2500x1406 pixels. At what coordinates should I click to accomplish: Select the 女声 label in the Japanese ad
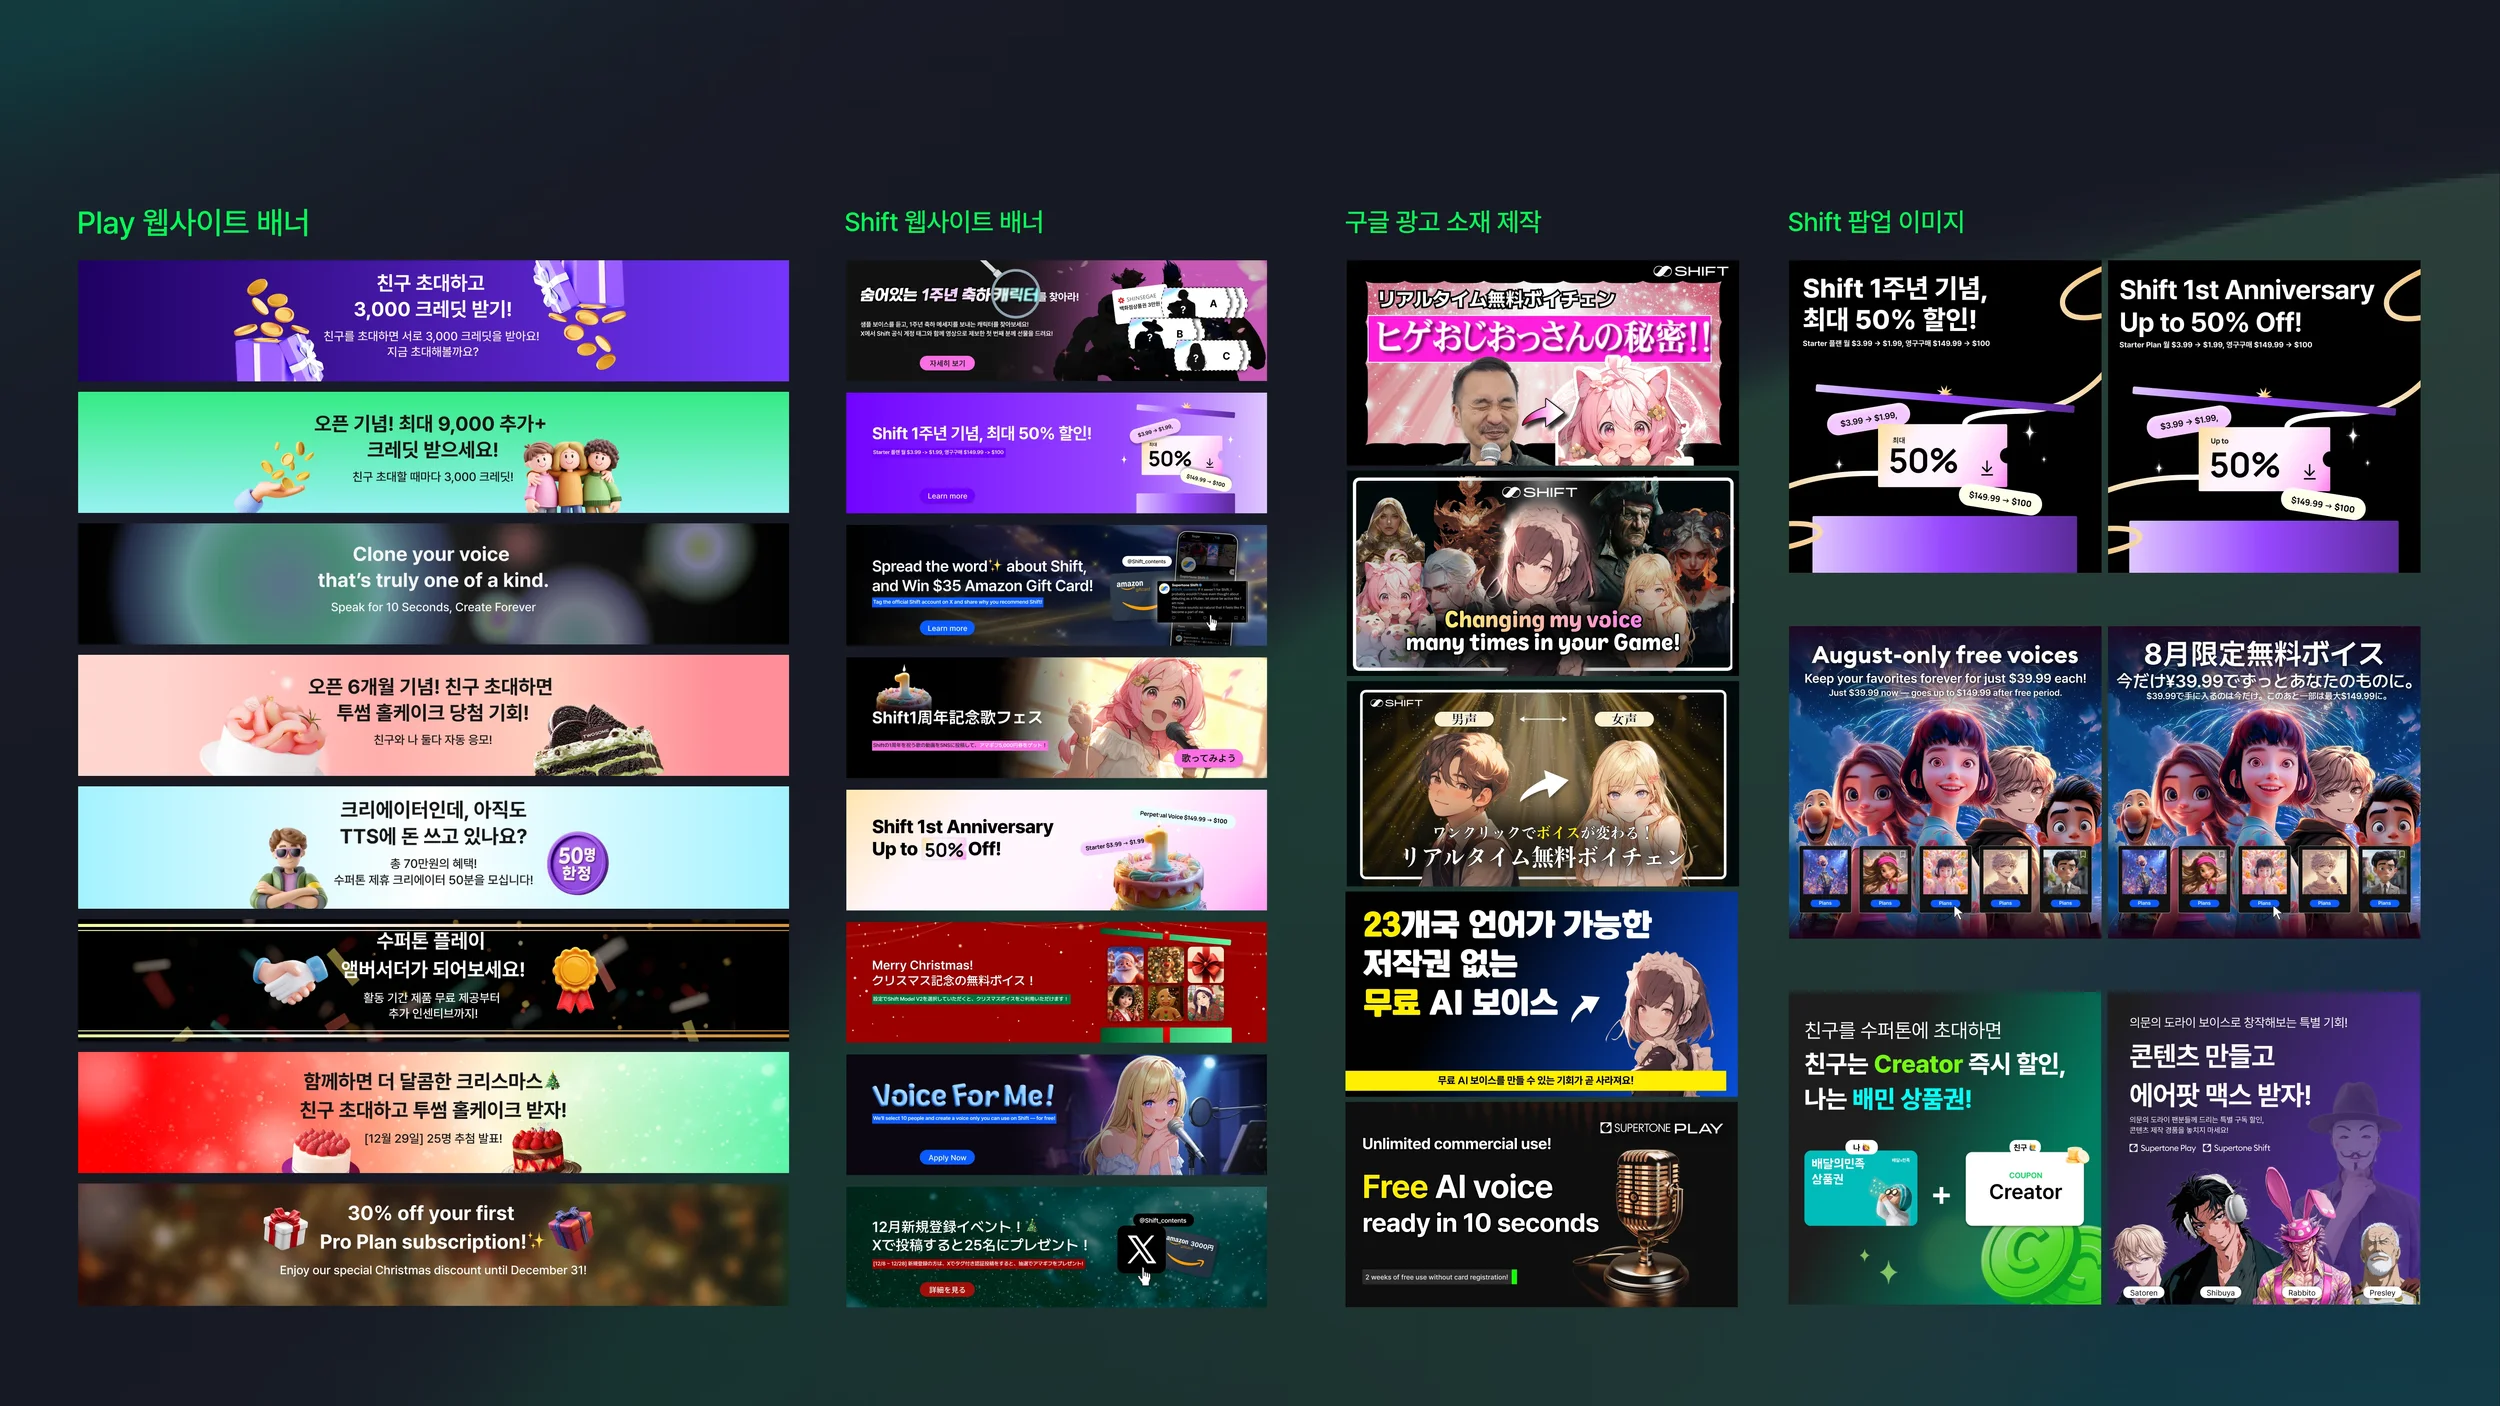pos(1624,719)
